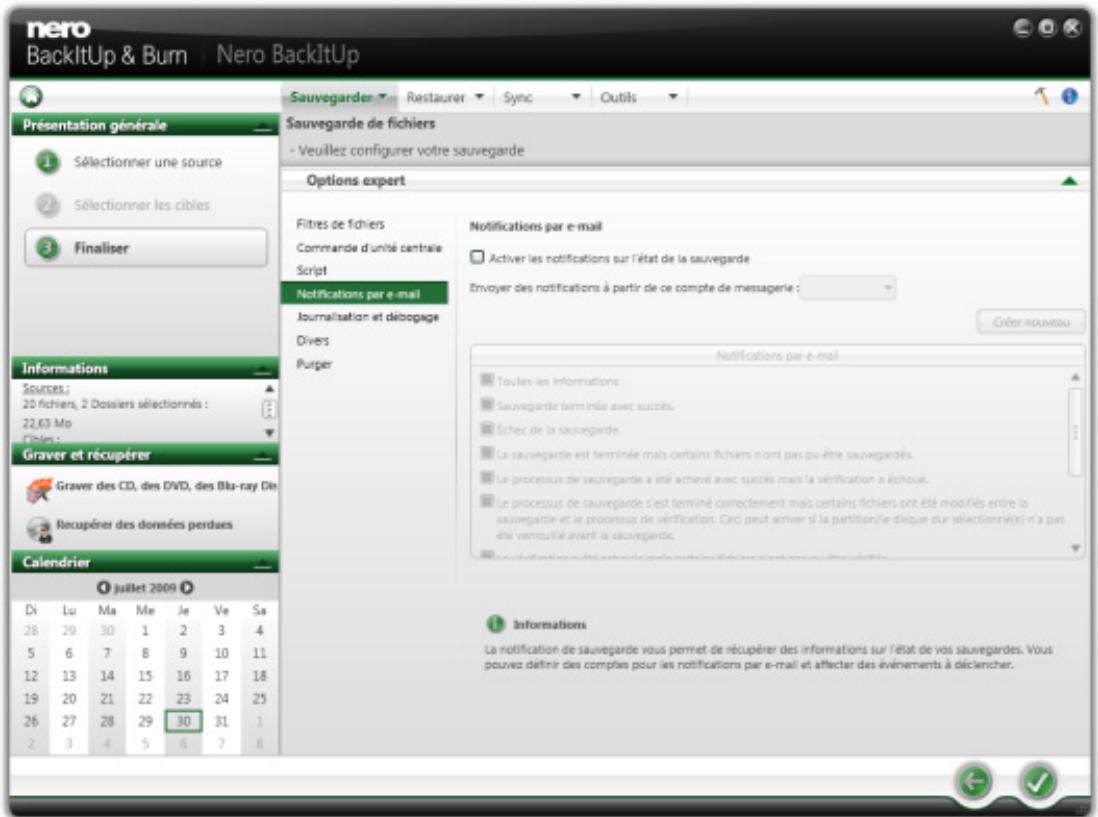The image size is (1098, 817).
Task: Click the green back arrow button
Action: pyautogui.click(x=973, y=781)
